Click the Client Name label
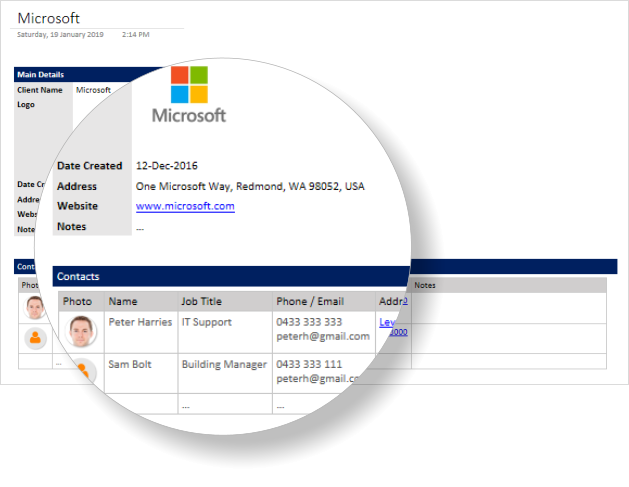Screen dimensions: 629x487 tap(40, 90)
